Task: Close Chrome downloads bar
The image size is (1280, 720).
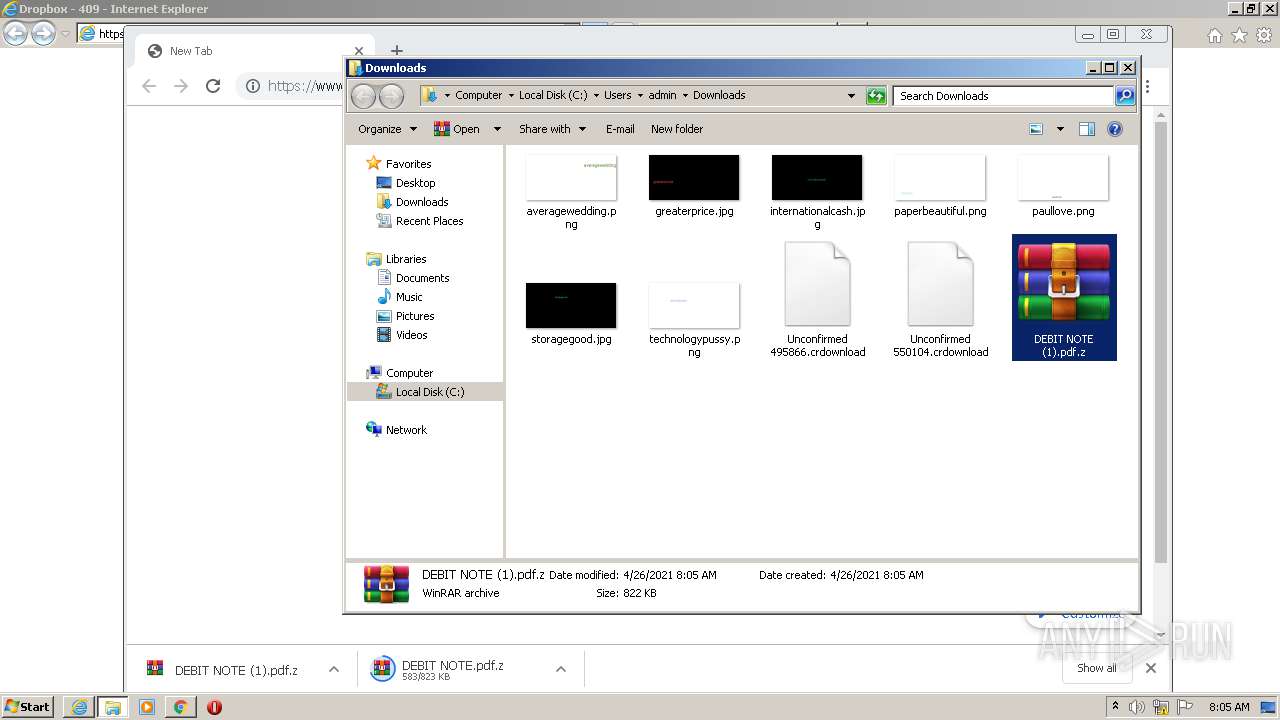Action: tap(1151, 668)
